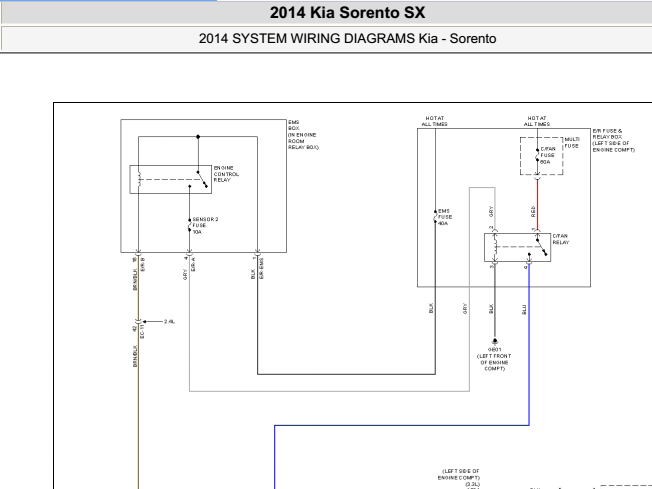
Task: Click the '2.4L' engine variant label
Action: point(169,321)
